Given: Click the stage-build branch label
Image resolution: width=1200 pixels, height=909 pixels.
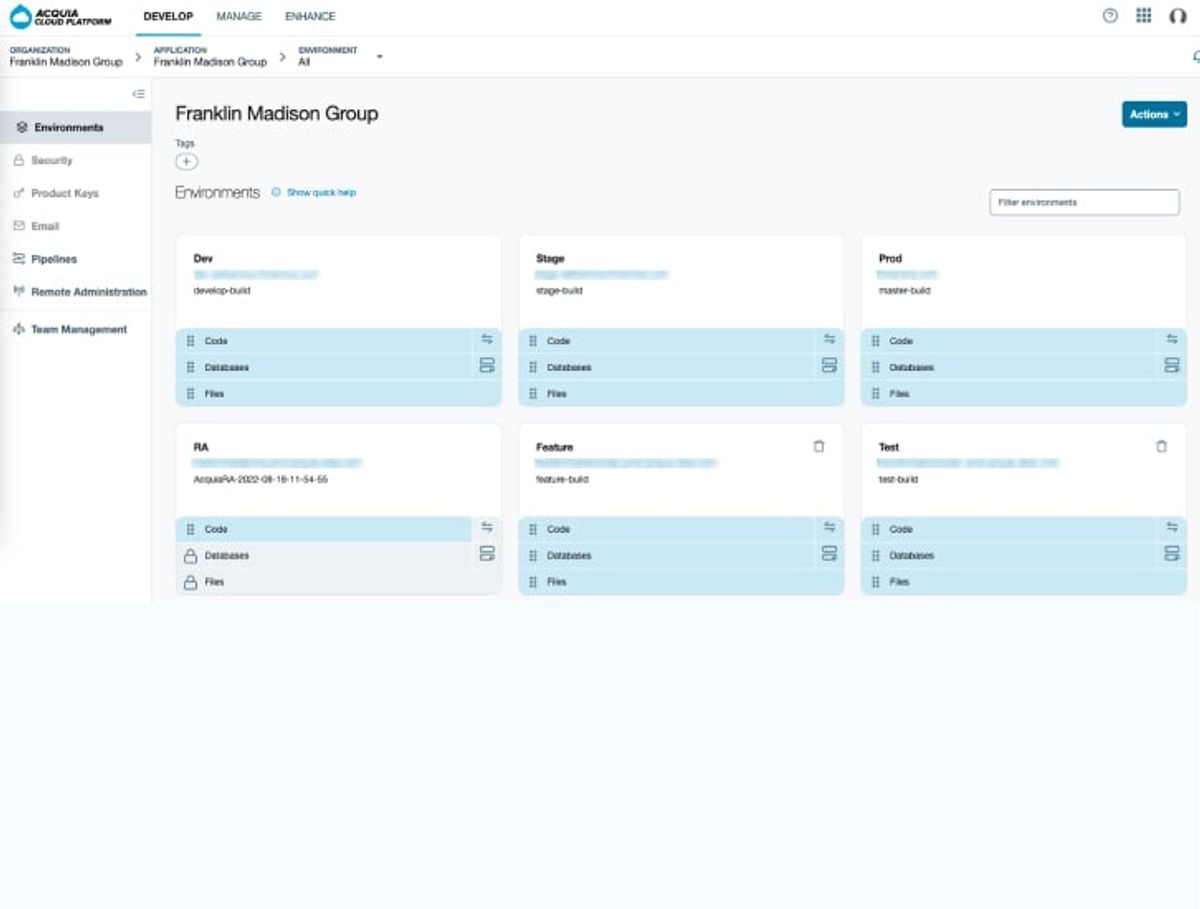Looking at the screenshot, I should tap(559, 291).
